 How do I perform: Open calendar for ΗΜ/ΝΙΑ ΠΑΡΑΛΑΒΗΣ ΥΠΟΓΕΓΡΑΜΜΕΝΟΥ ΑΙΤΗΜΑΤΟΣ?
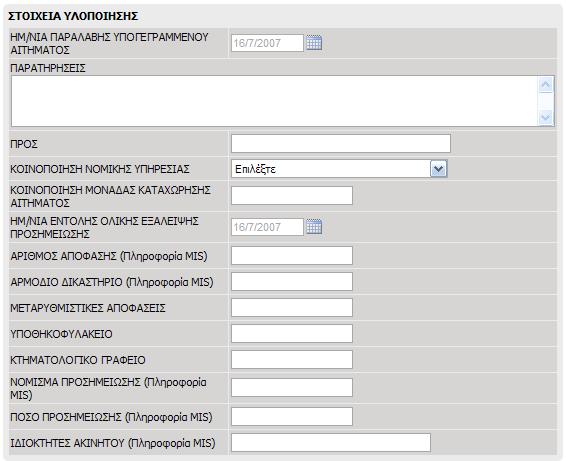pyautogui.click(x=314, y=43)
